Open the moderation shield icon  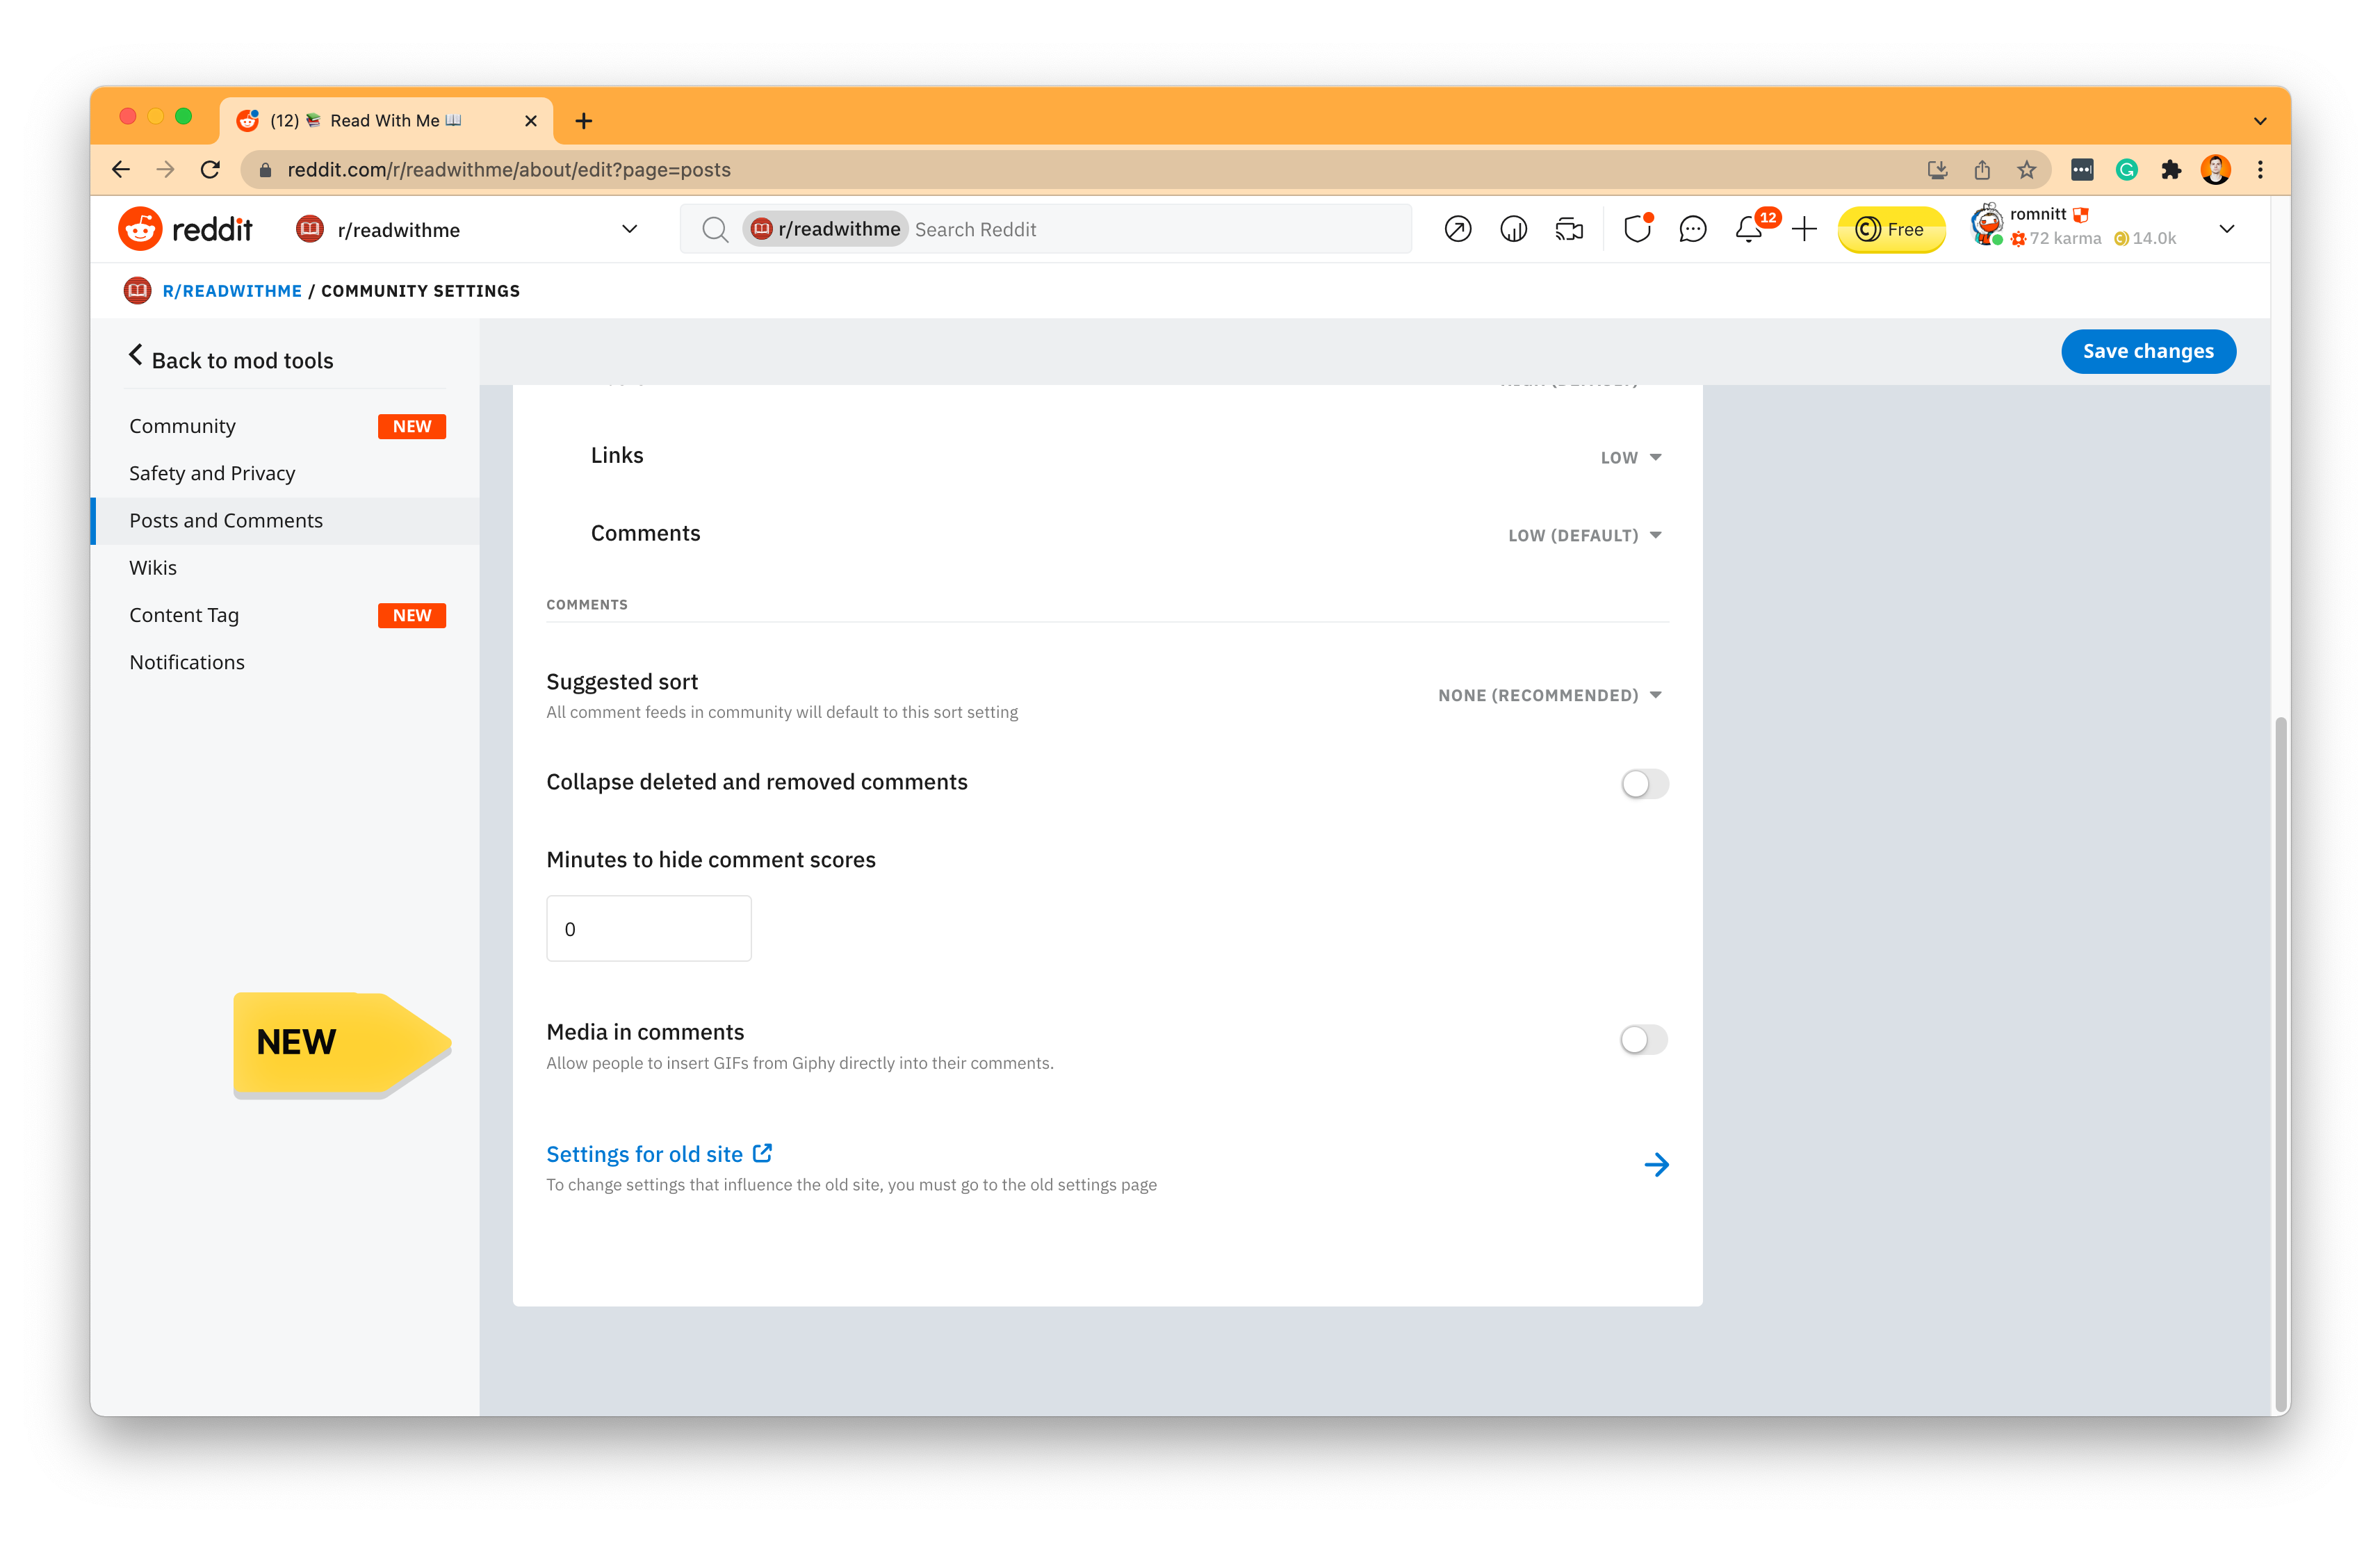[1636, 230]
